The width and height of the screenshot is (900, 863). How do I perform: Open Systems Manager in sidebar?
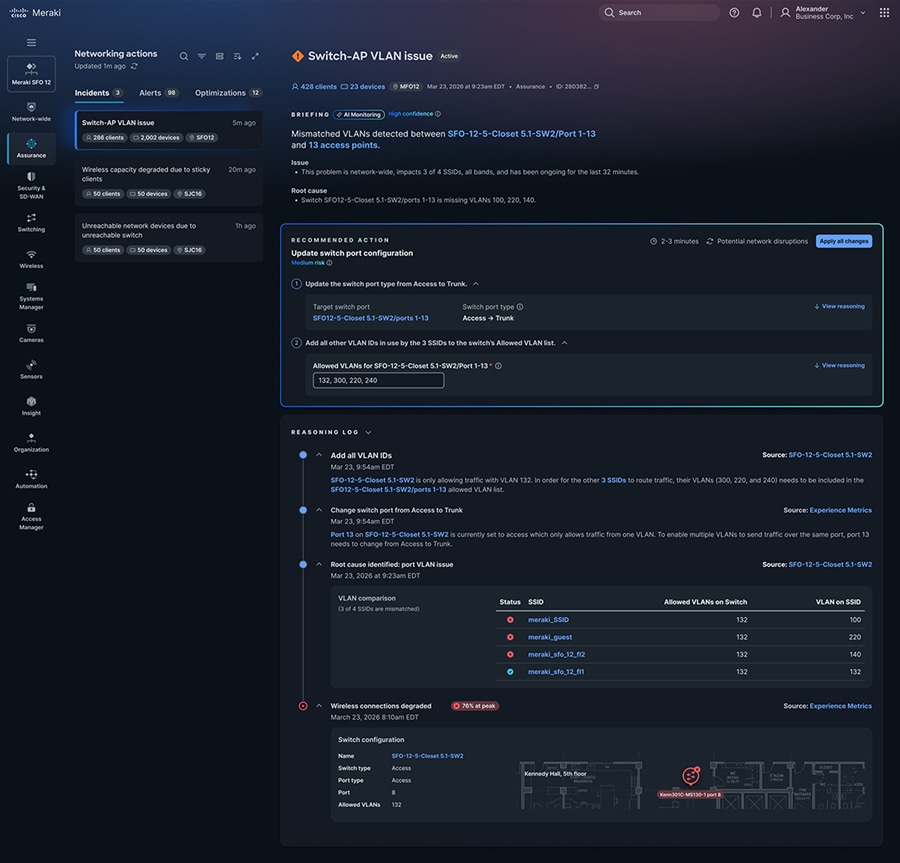pos(31,296)
